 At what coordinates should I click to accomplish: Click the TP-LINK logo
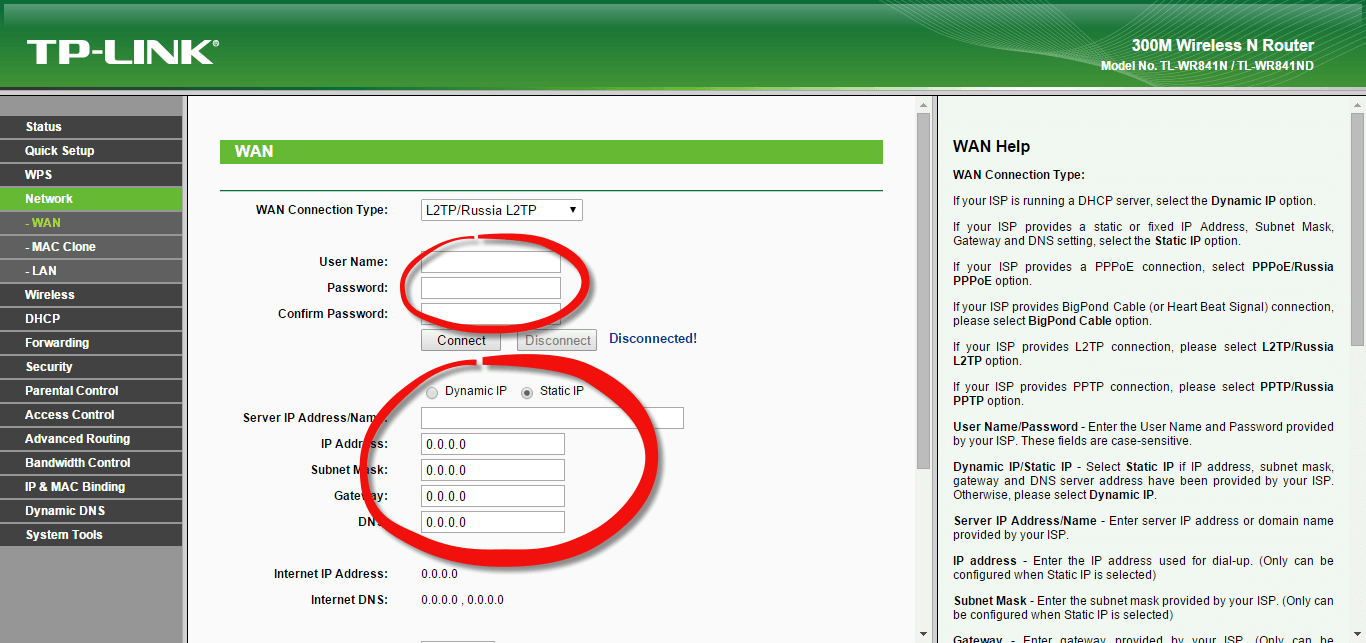pos(122,52)
